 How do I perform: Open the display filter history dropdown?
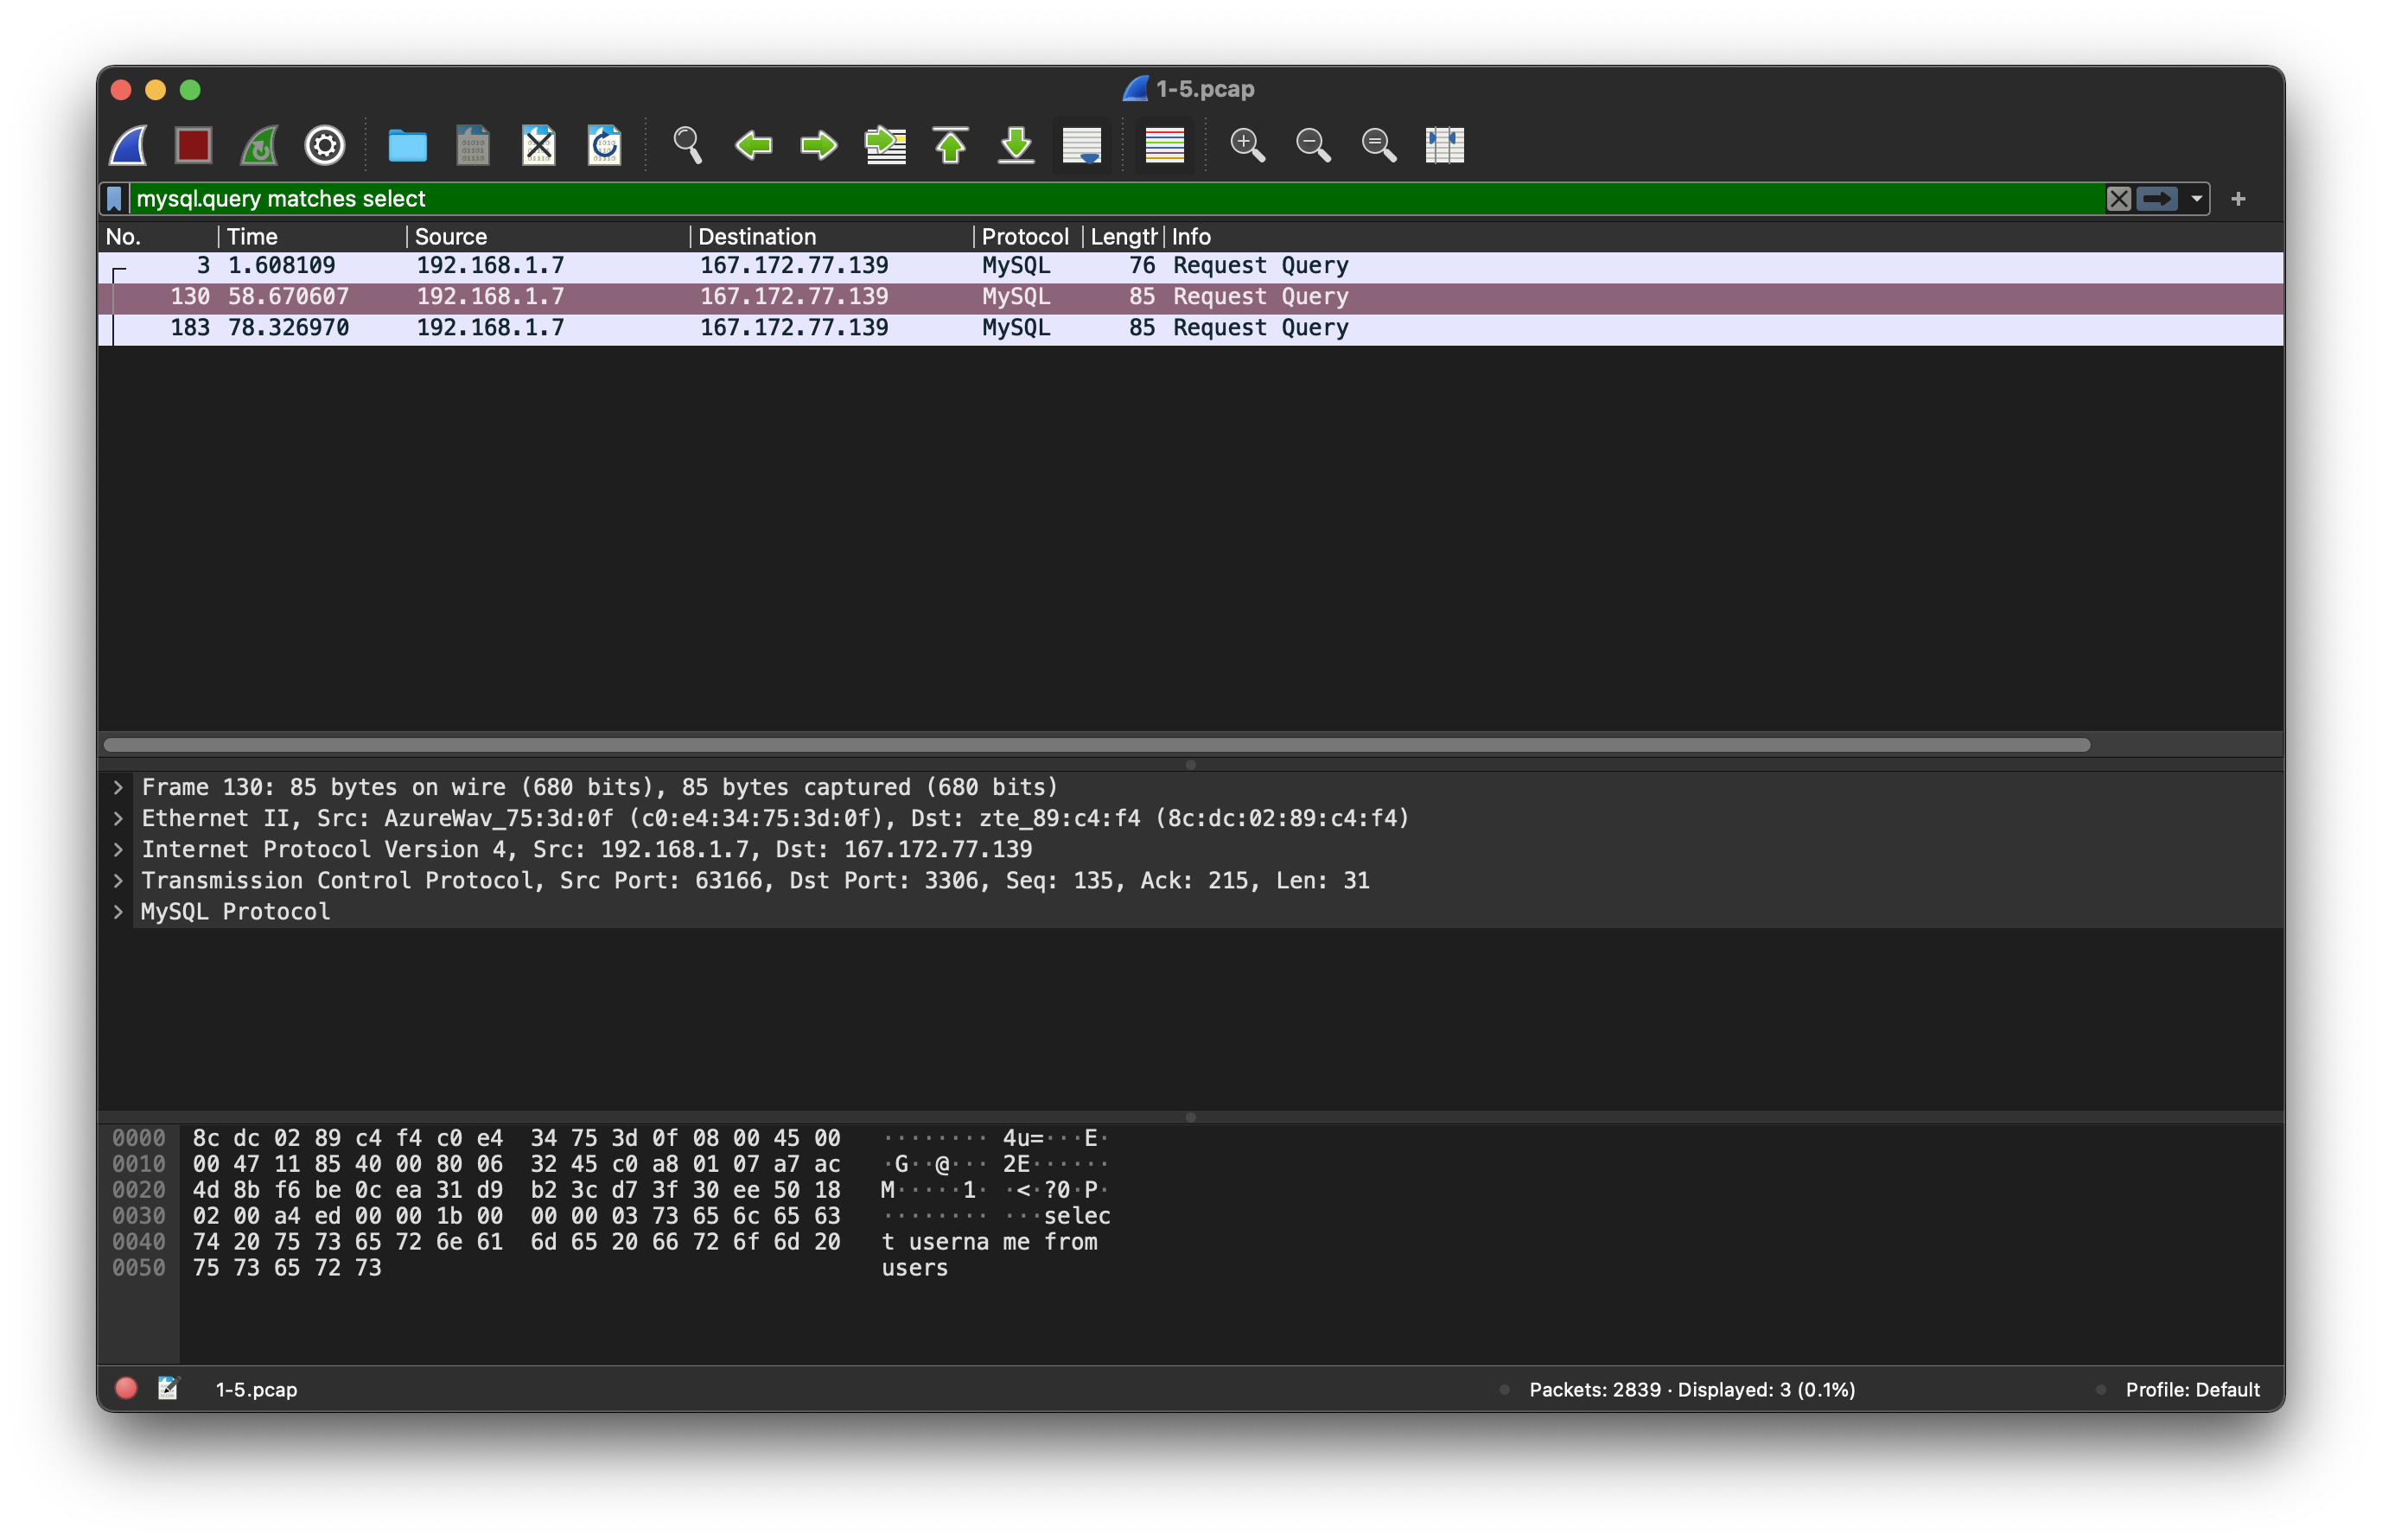coord(2196,199)
